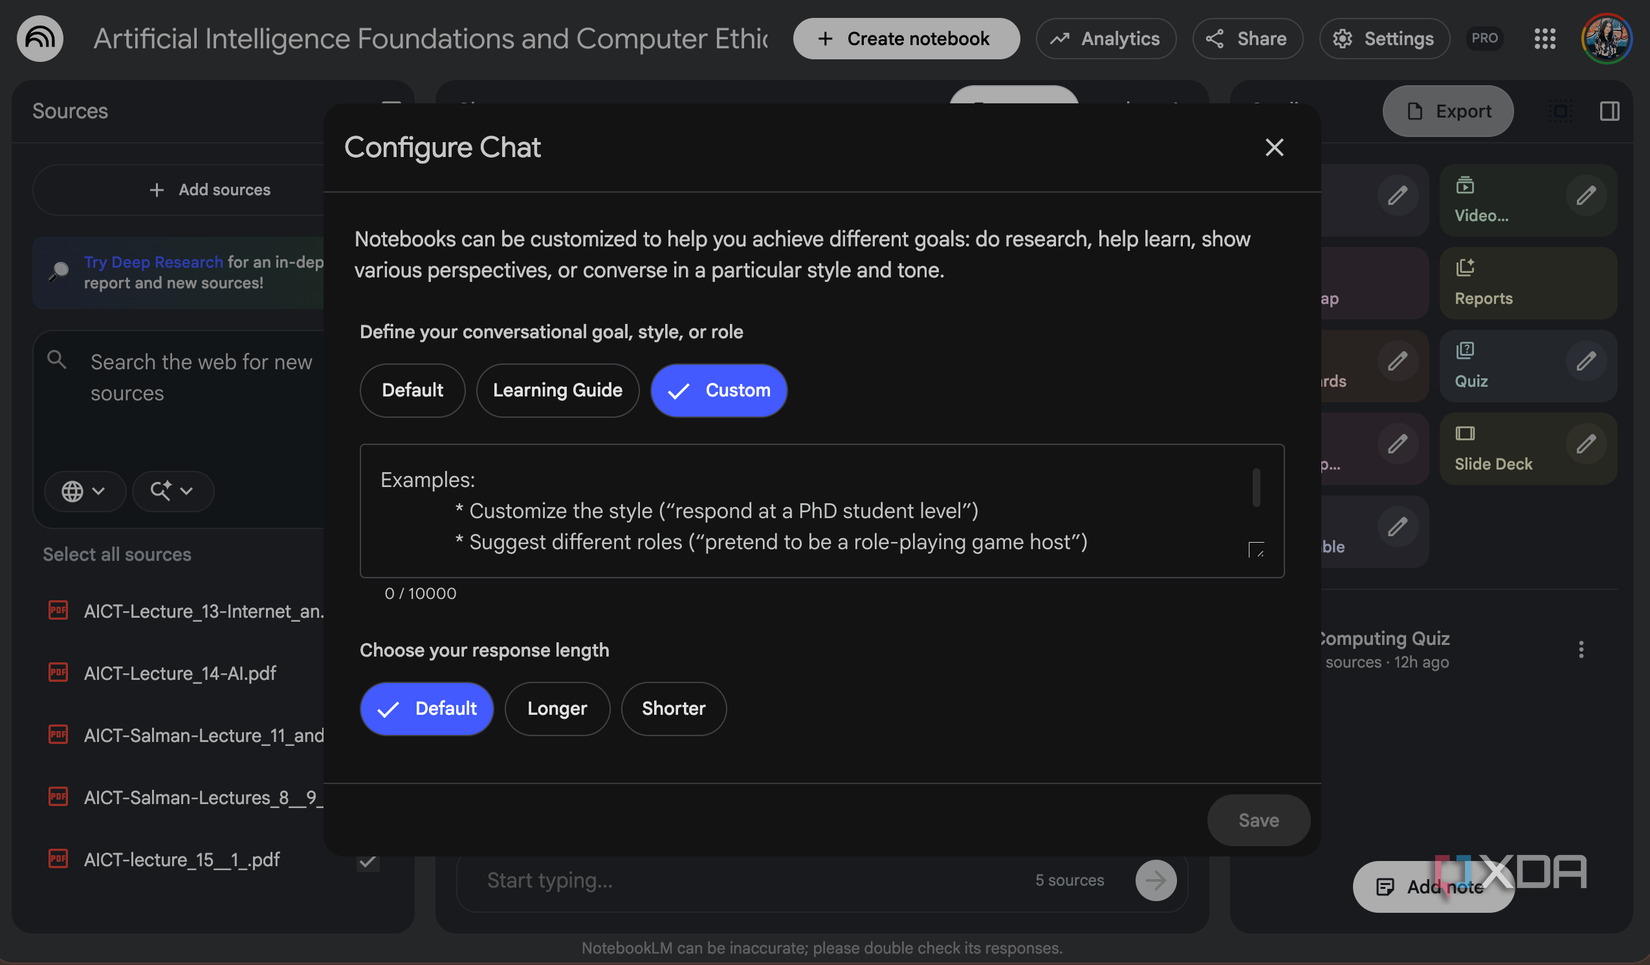Follow the Try Deep Research link
The width and height of the screenshot is (1650, 965).
coord(153,262)
